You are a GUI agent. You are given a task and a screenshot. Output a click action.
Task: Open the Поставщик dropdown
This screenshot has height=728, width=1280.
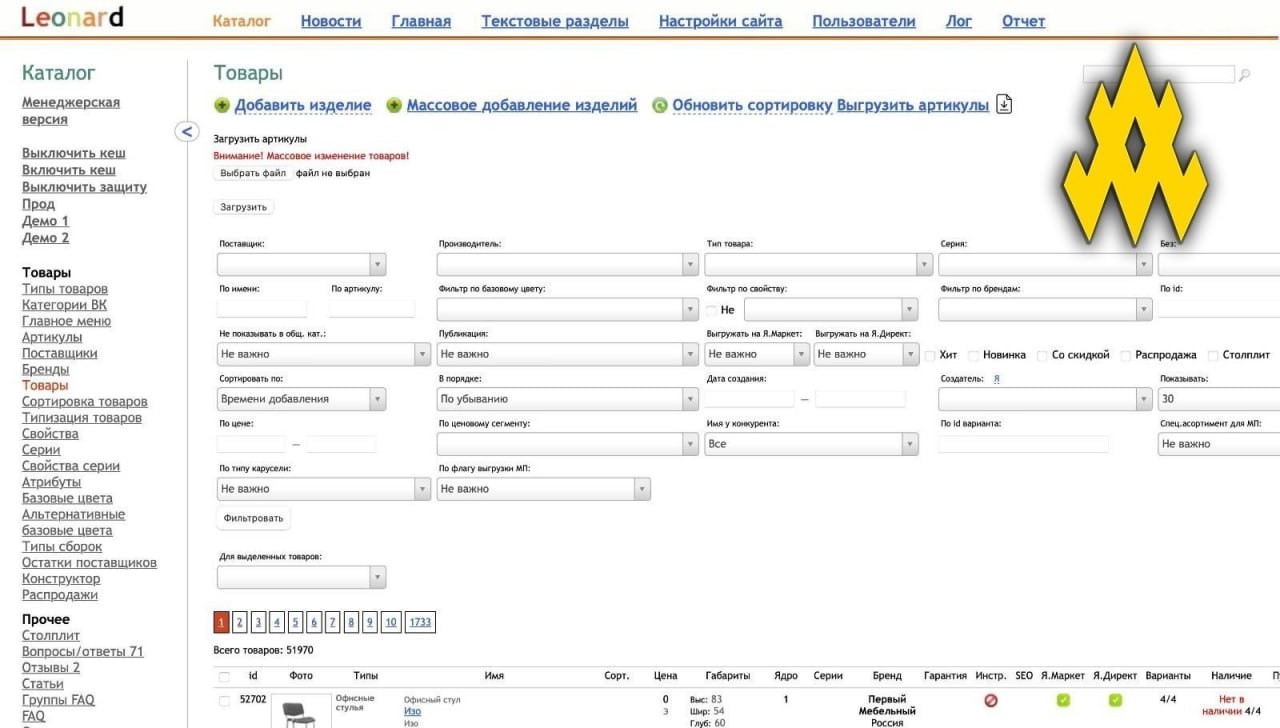[x=301, y=265]
